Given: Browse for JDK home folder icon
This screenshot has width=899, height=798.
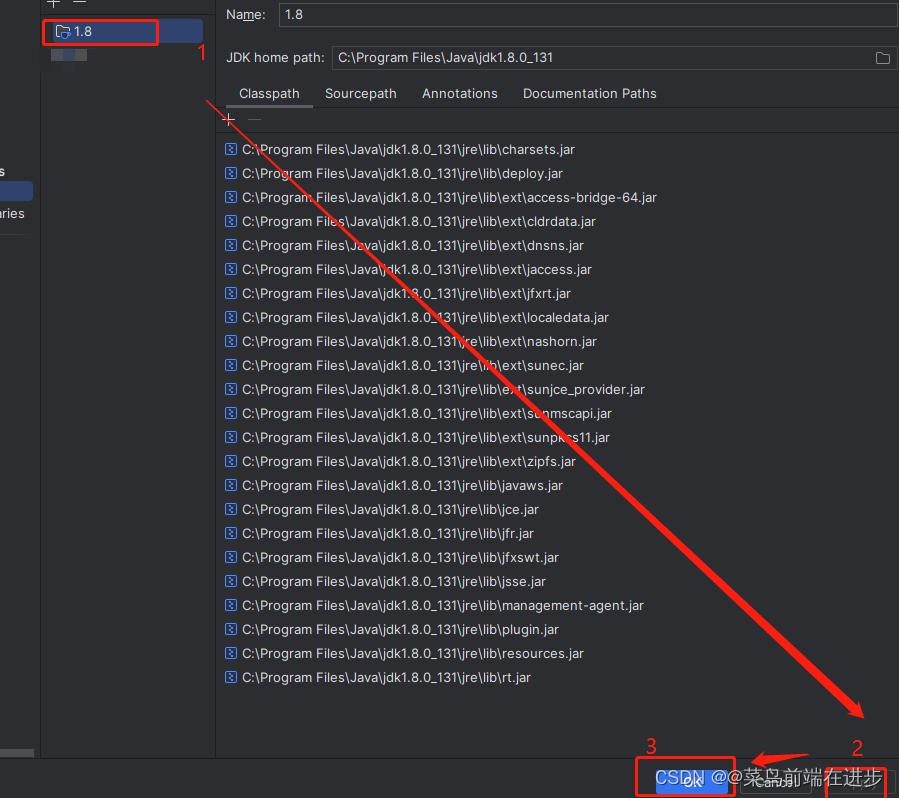Looking at the screenshot, I should pyautogui.click(x=882, y=58).
